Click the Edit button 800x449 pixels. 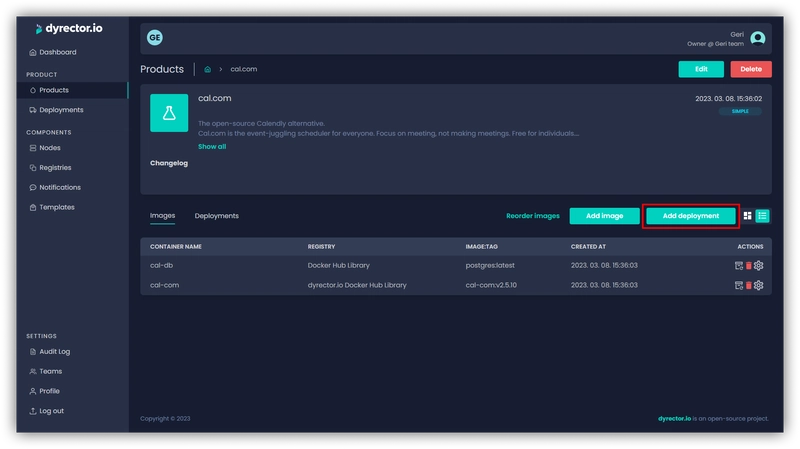(701, 69)
